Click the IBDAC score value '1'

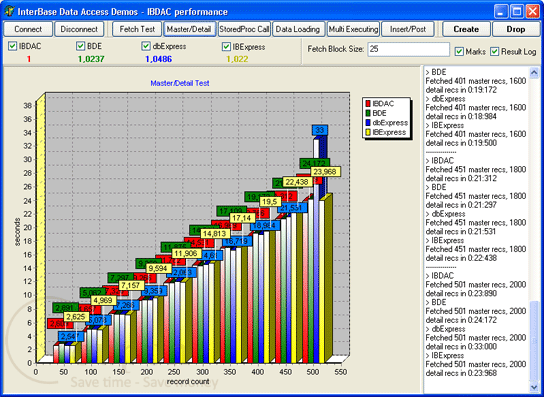(x=29, y=59)
